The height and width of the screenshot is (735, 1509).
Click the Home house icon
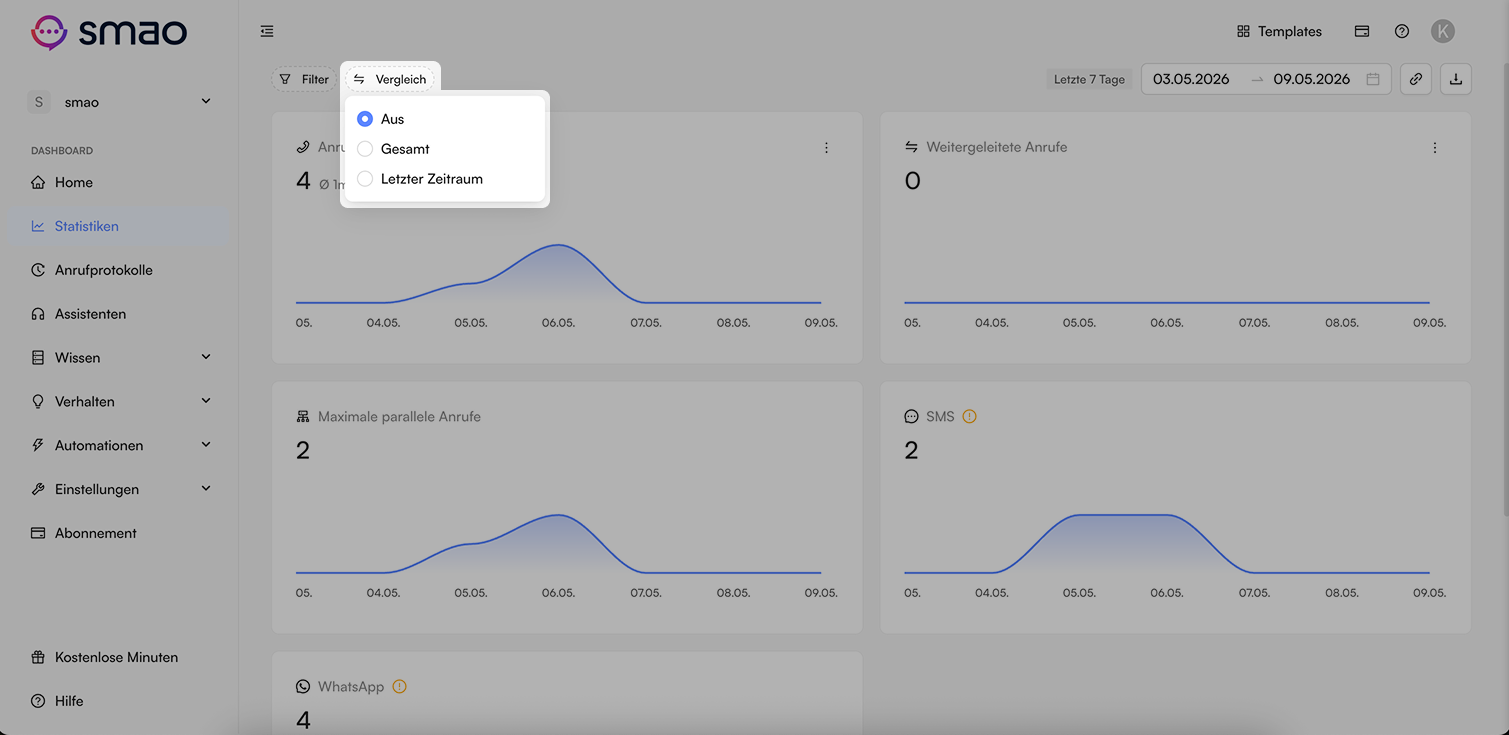point(38,182)
